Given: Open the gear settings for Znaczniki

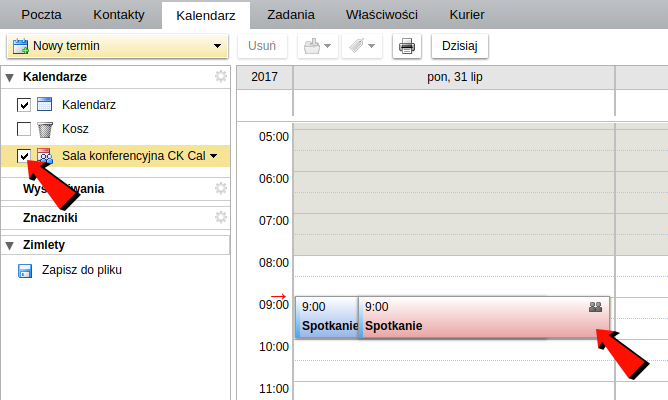Looking at the screenshot, I should point(221,217).
